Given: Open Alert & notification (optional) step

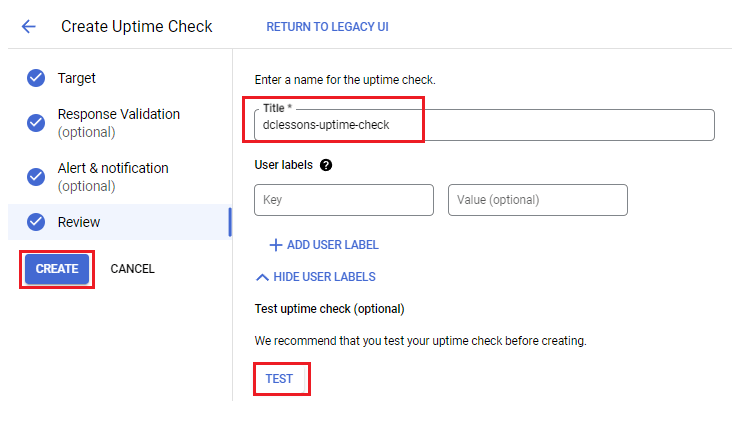Looking at the screenshot, I should pyautogui.click(x=120, y=177).
